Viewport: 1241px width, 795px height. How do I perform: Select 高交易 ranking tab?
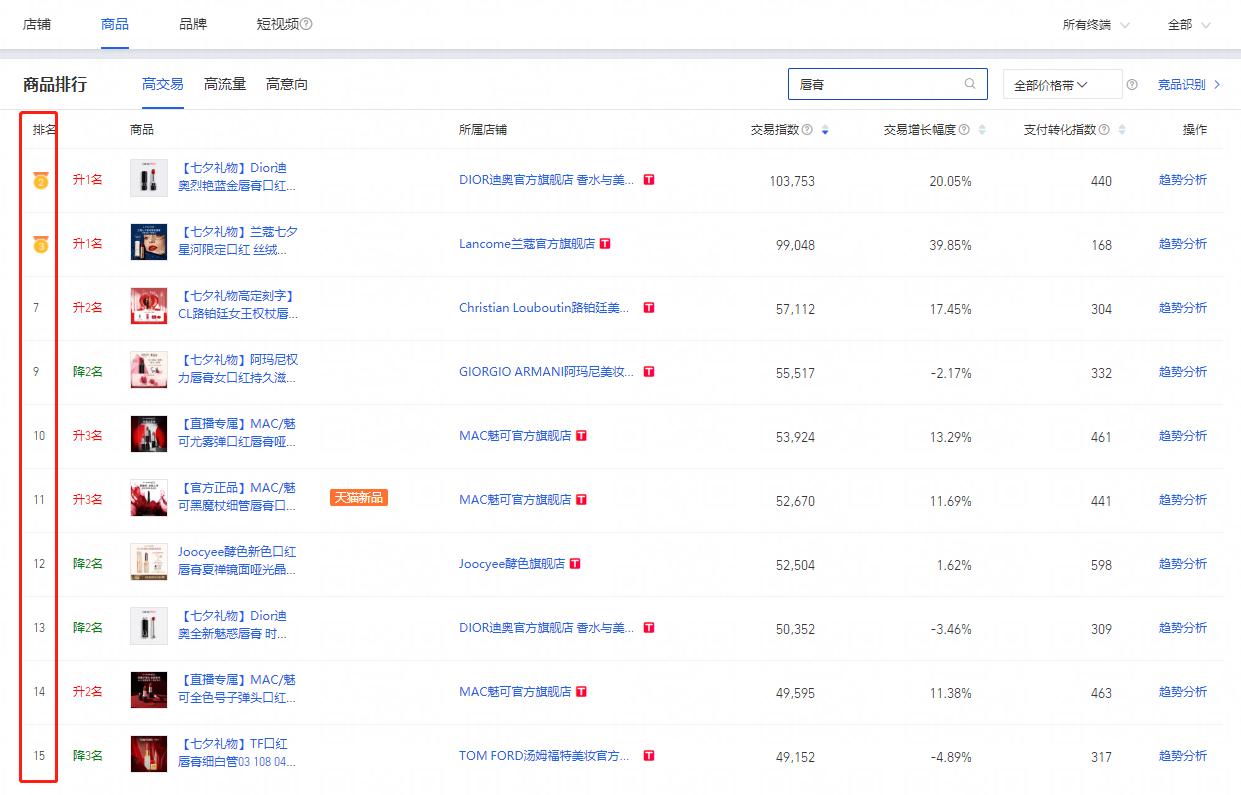(163, 85)
